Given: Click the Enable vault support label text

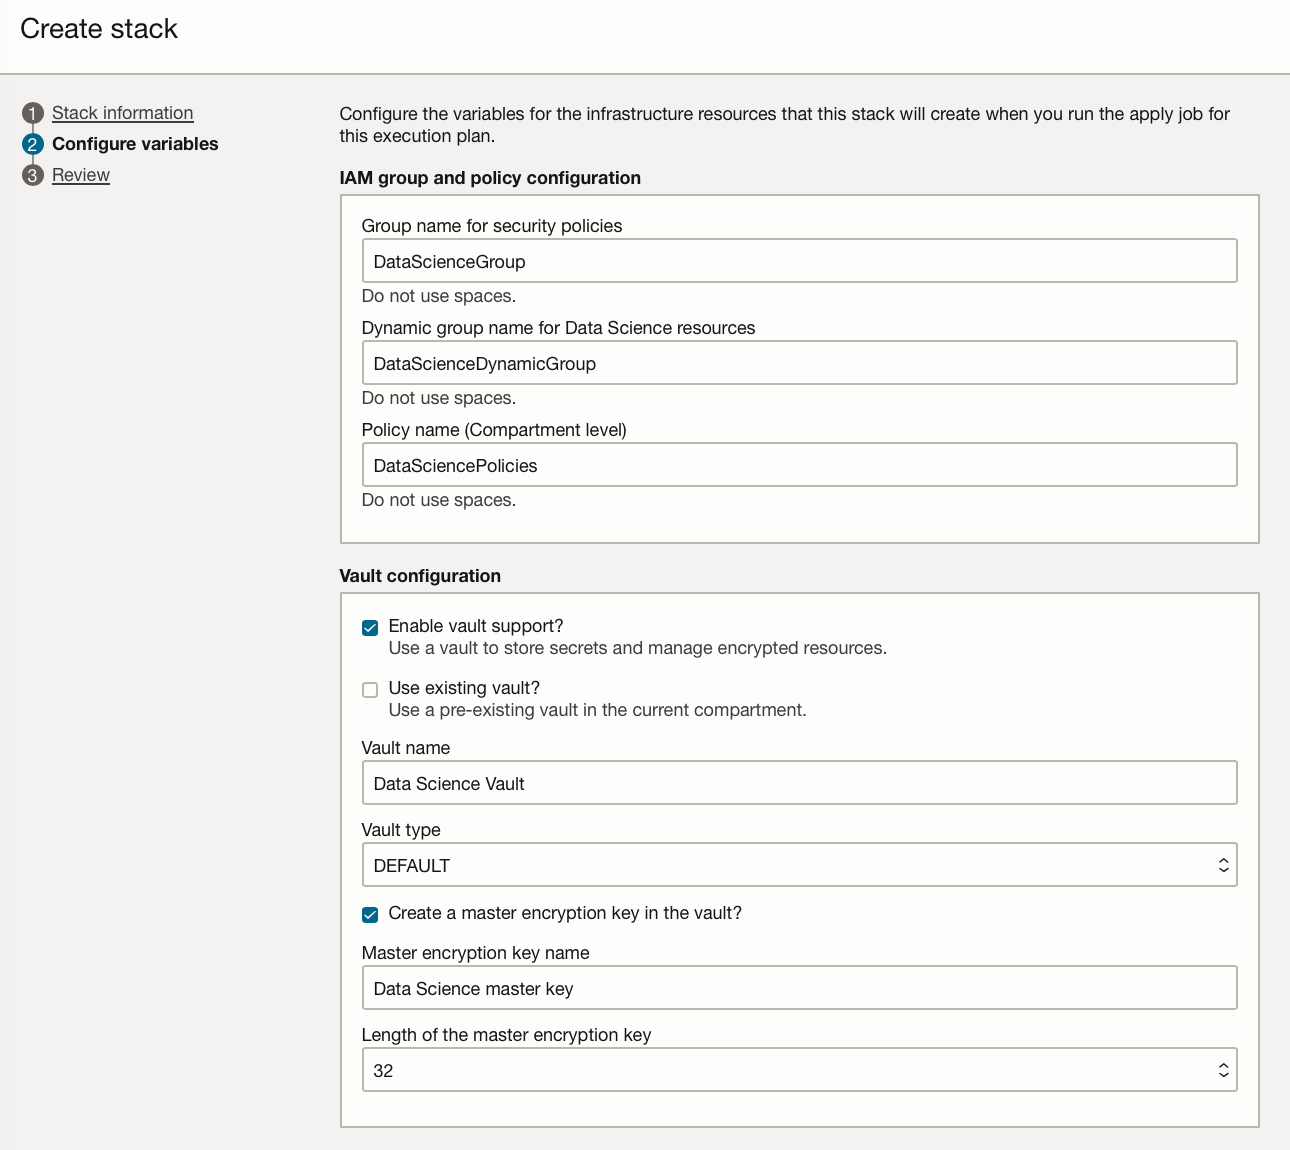Looking at the screenshot, I should 476,626.
